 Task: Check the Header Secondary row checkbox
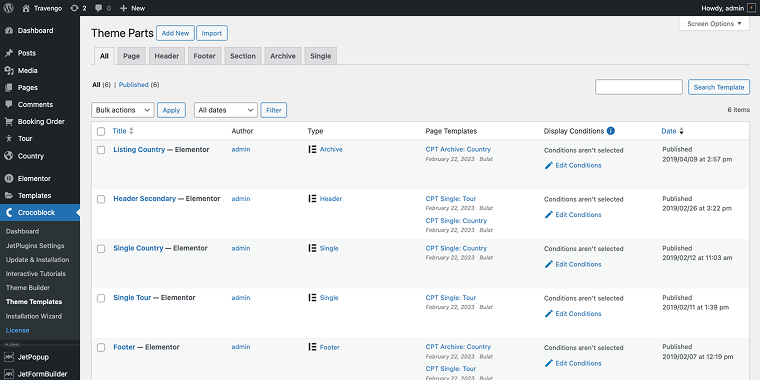click(101, 199)
